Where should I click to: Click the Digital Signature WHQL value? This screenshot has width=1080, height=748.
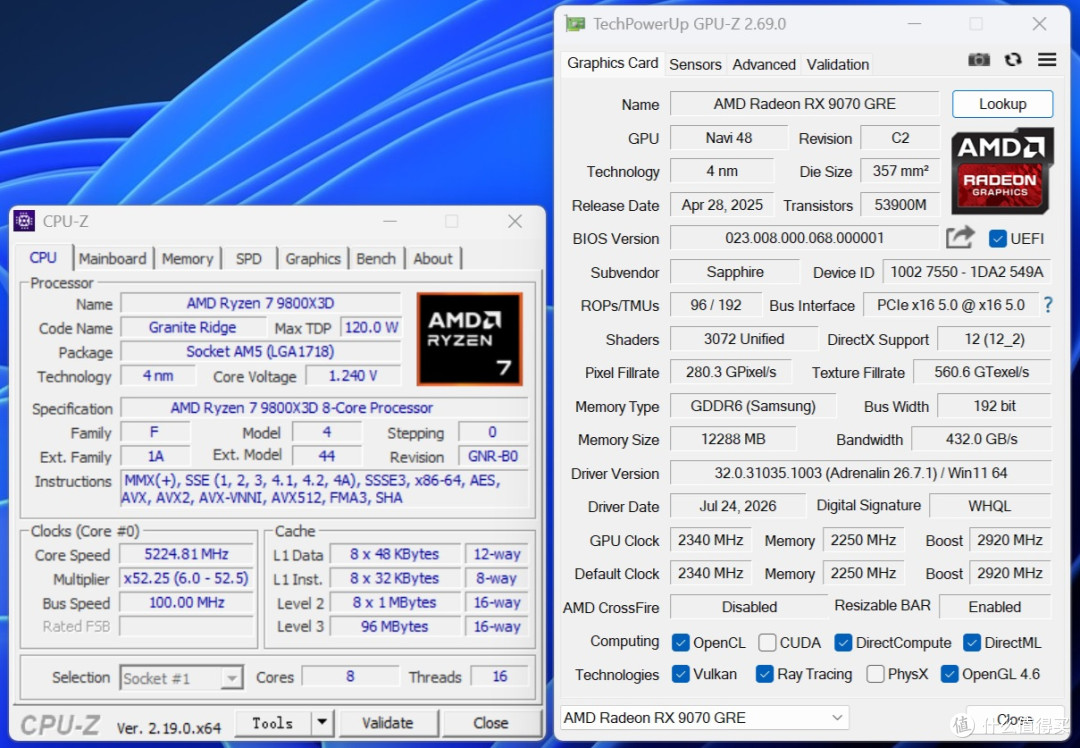989,506
